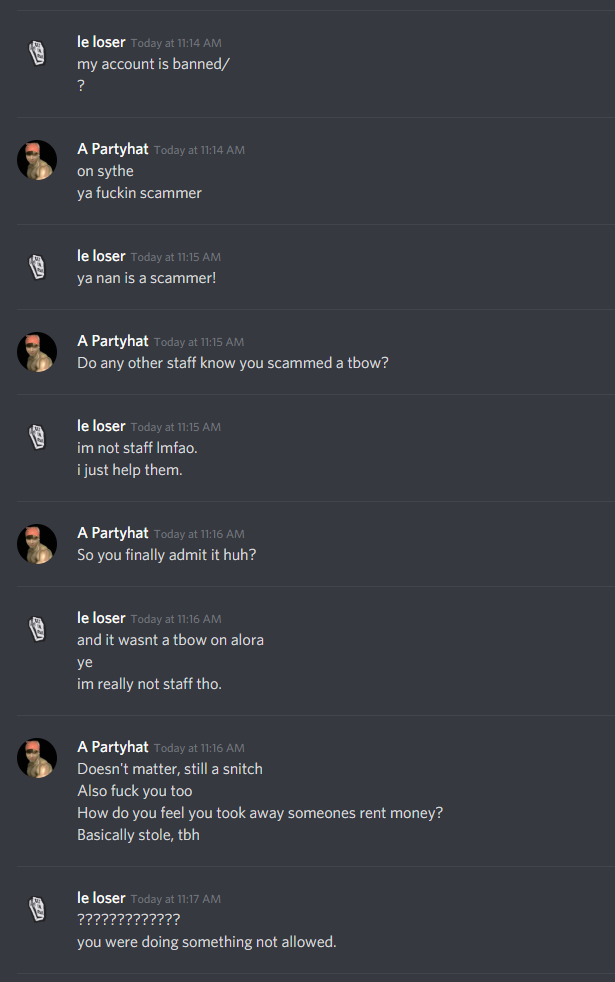Click message 'How do you feel you took away someones rent money?'
Screen dimensions: 615x982
[260, 813]
